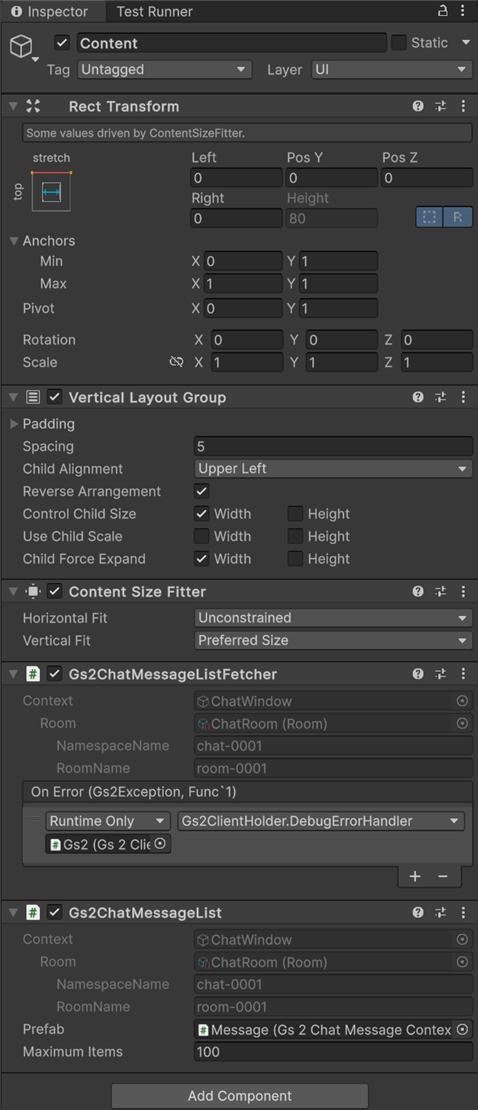The image size is (478, 1110).
Task: Disable Reverse Arrangement checkbox
Action: (202, 491)
